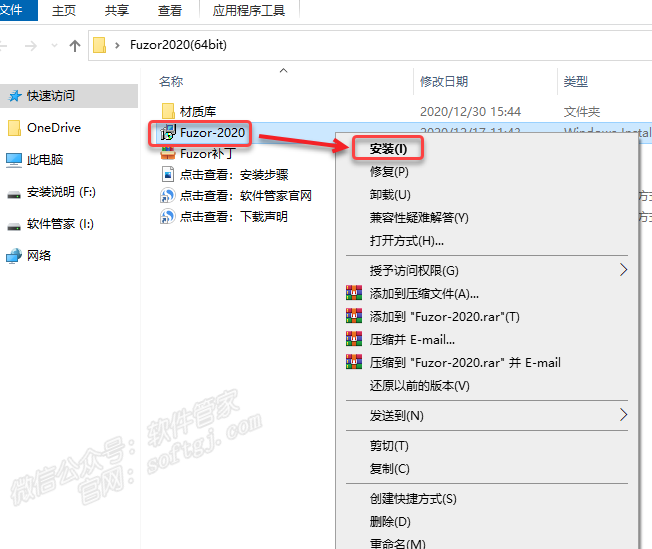Open the 材质库 folder icon
Viewport: 652px width, 549px height.
(x=168, y=111)
